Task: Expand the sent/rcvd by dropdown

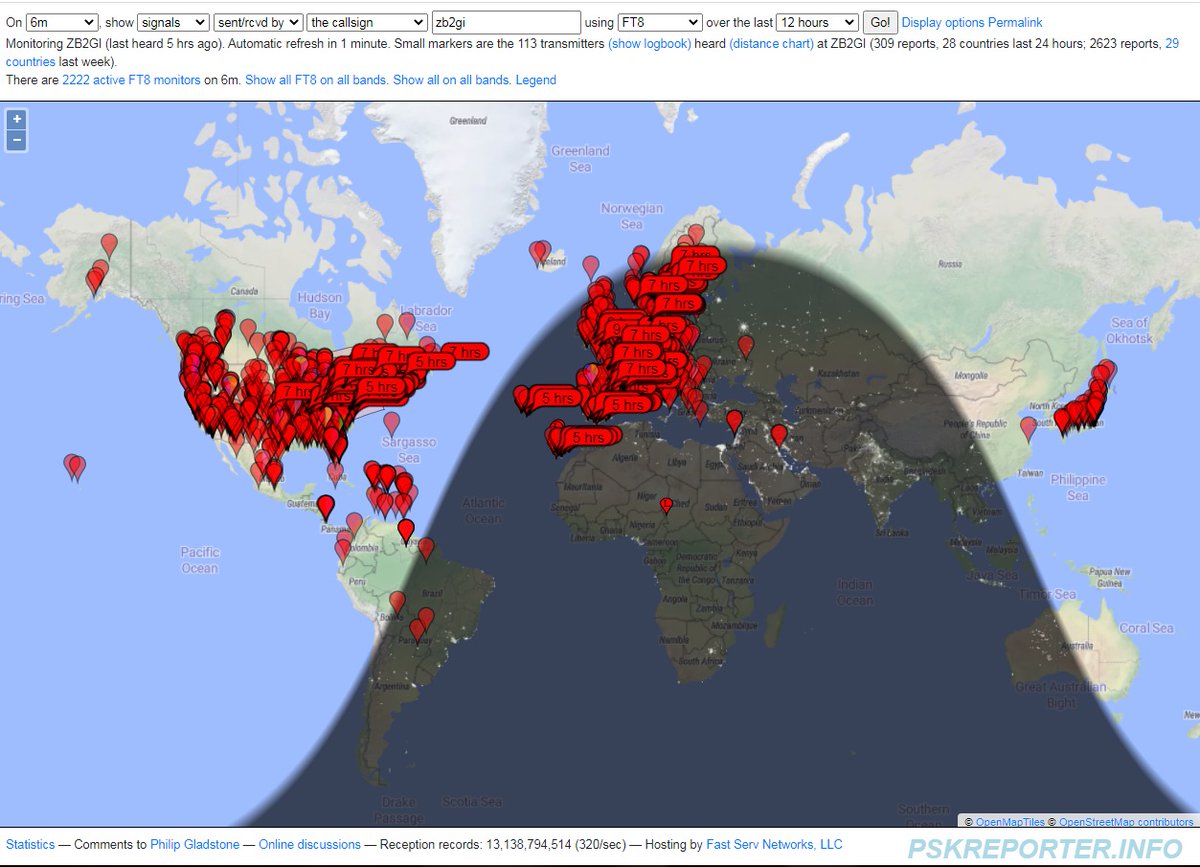Action: tap(258, 22)
